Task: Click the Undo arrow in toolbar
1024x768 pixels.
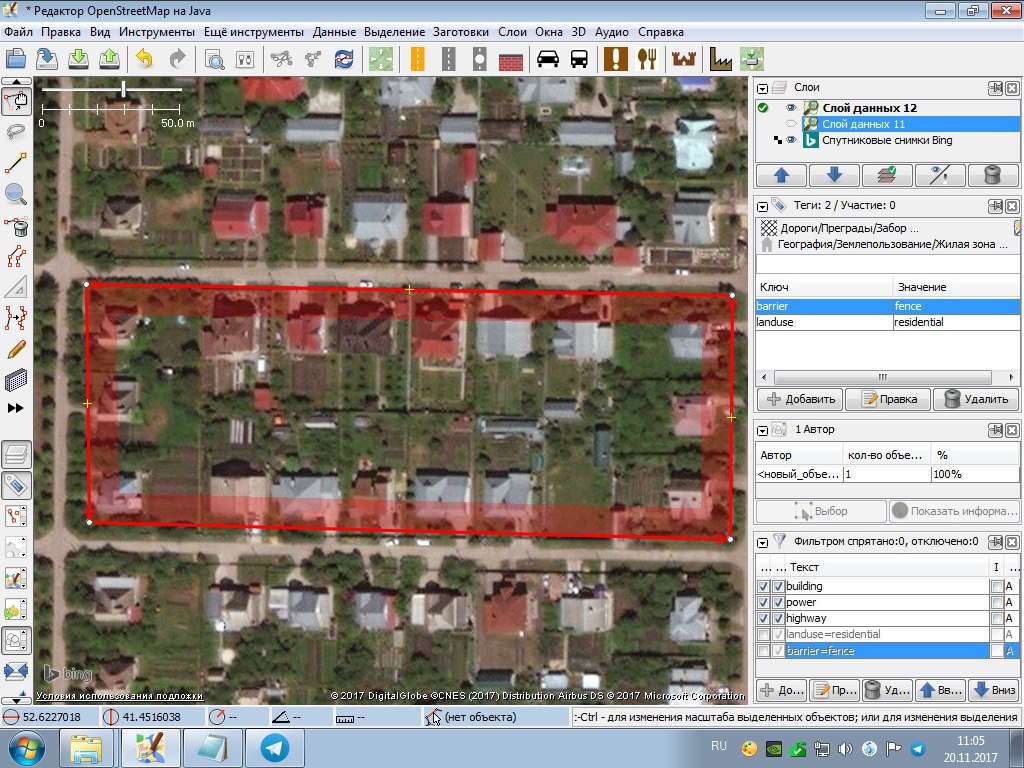Action: (145, 59)
